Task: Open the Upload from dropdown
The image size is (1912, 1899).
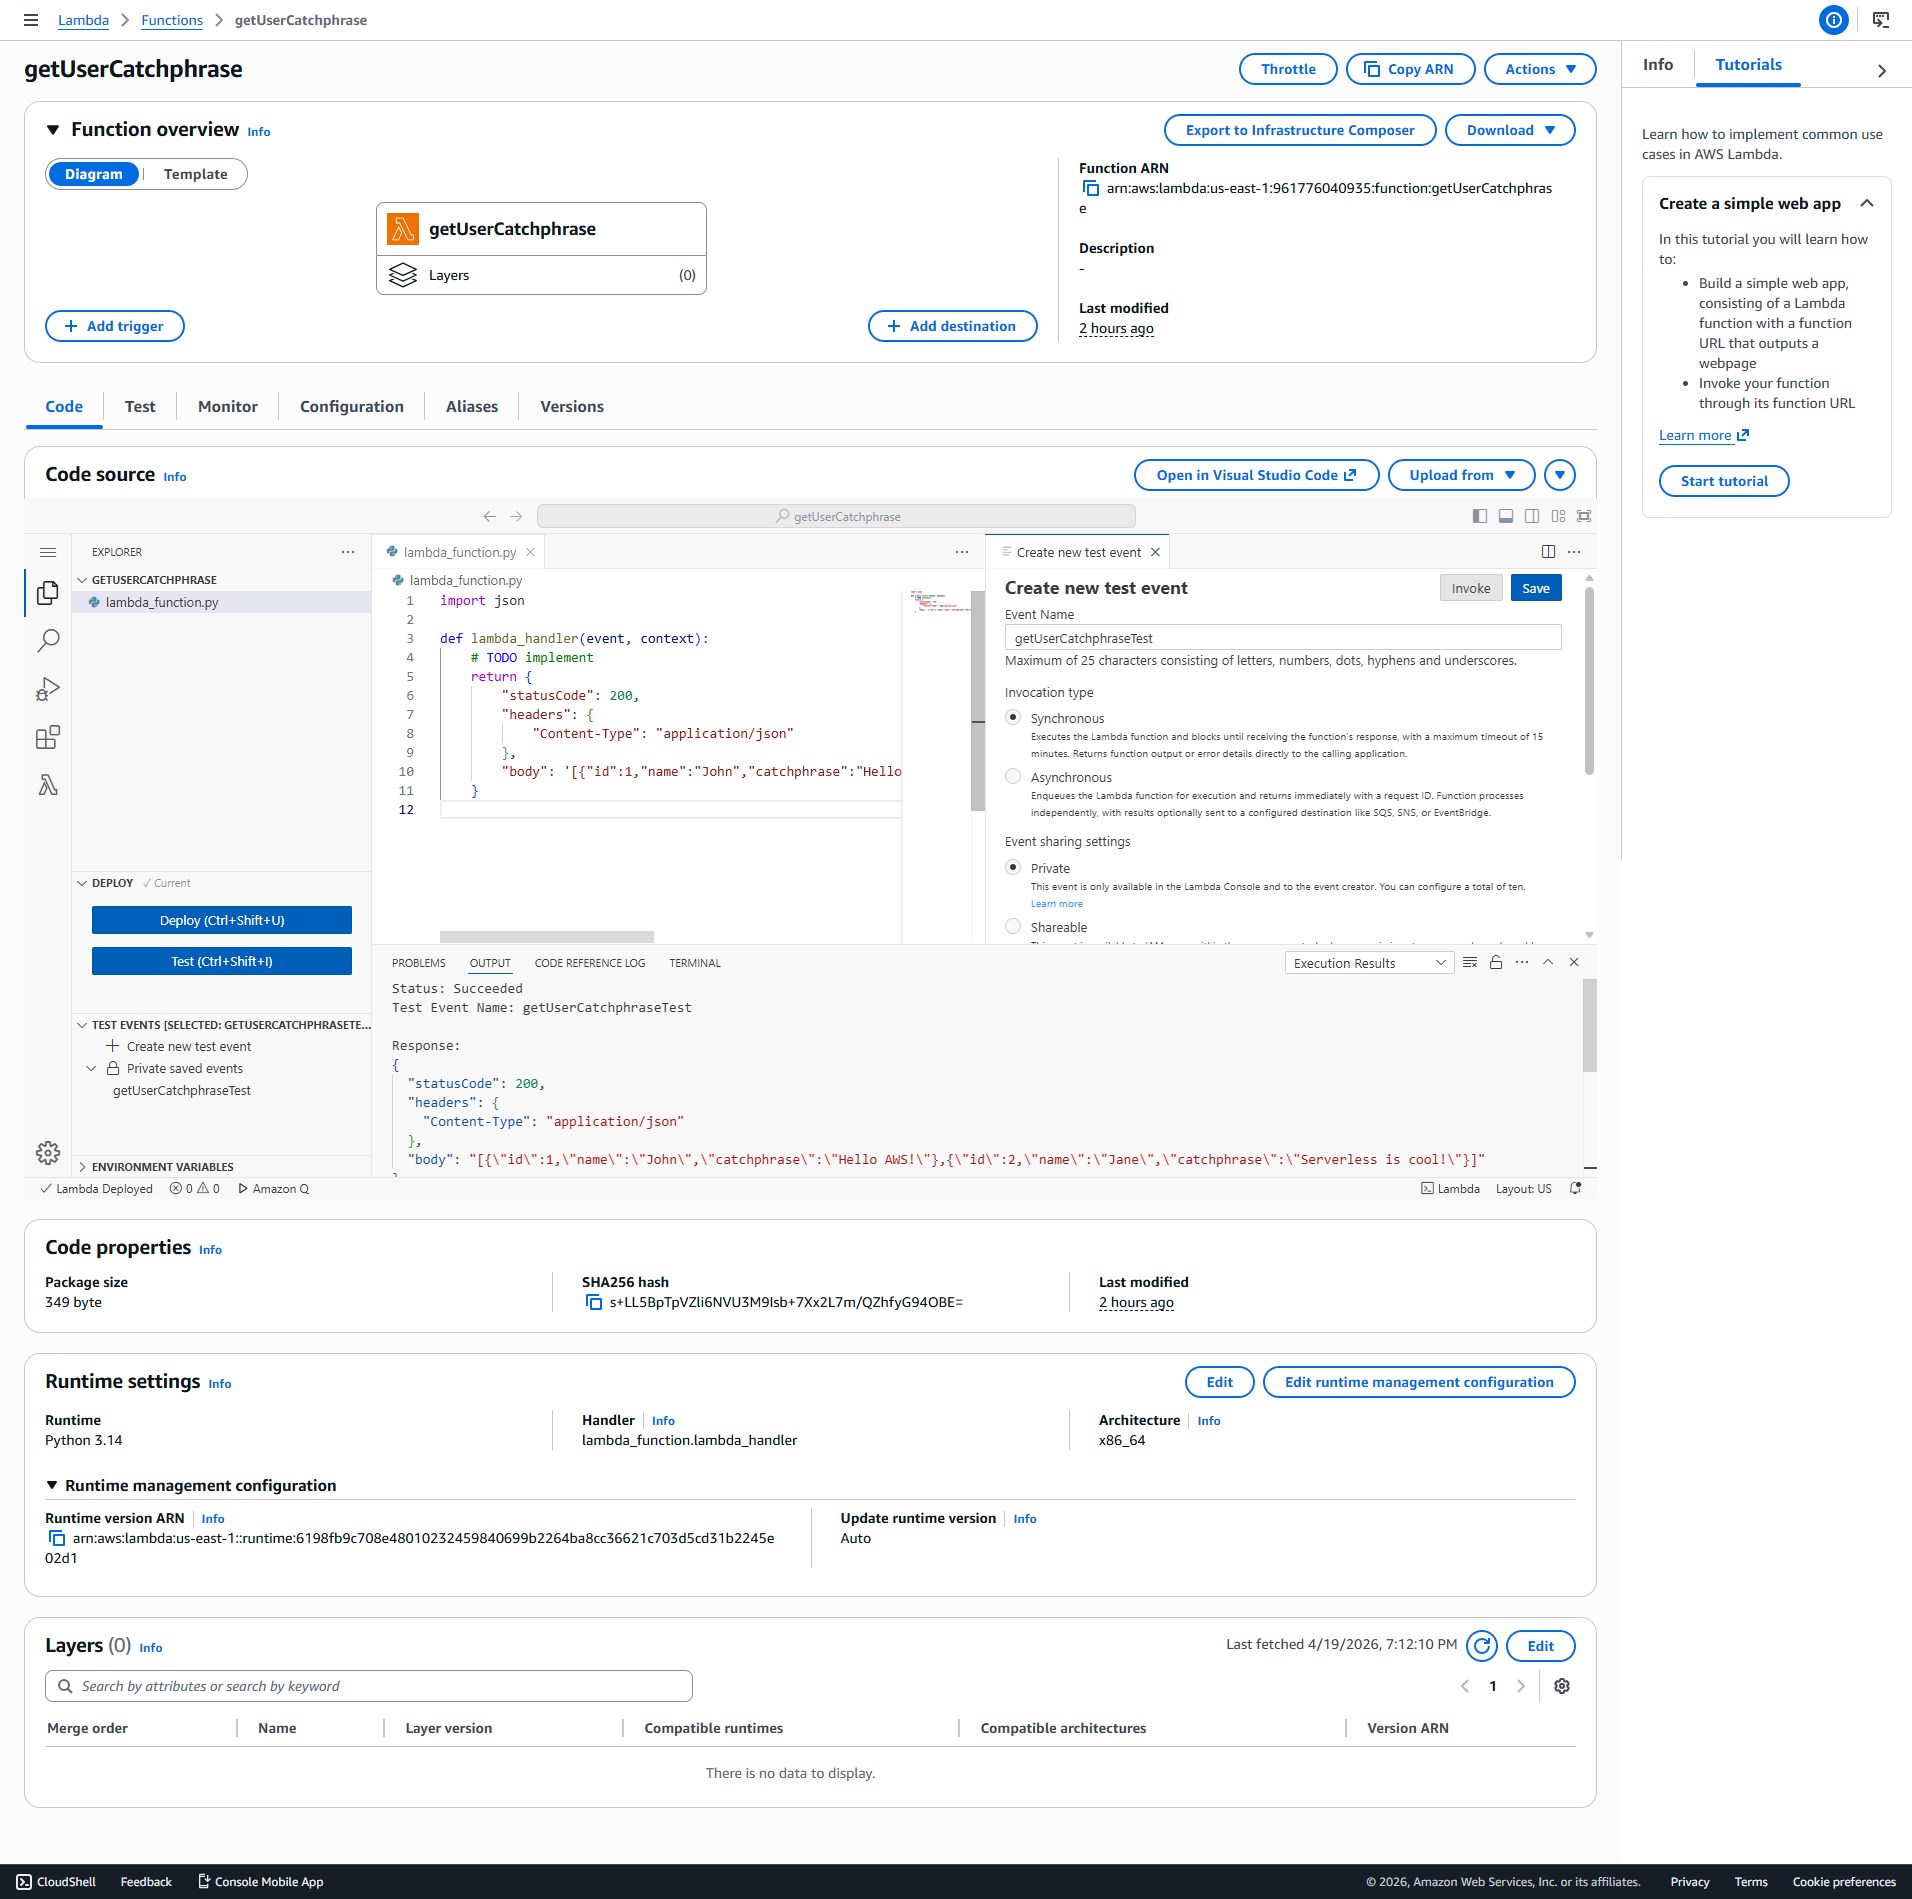Action: pos(1461,475)
